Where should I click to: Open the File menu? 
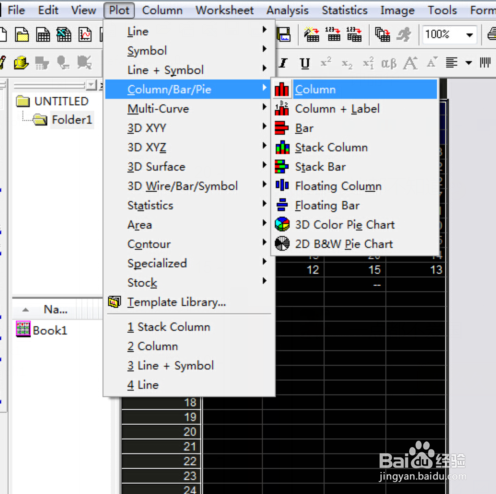[16, 10]
